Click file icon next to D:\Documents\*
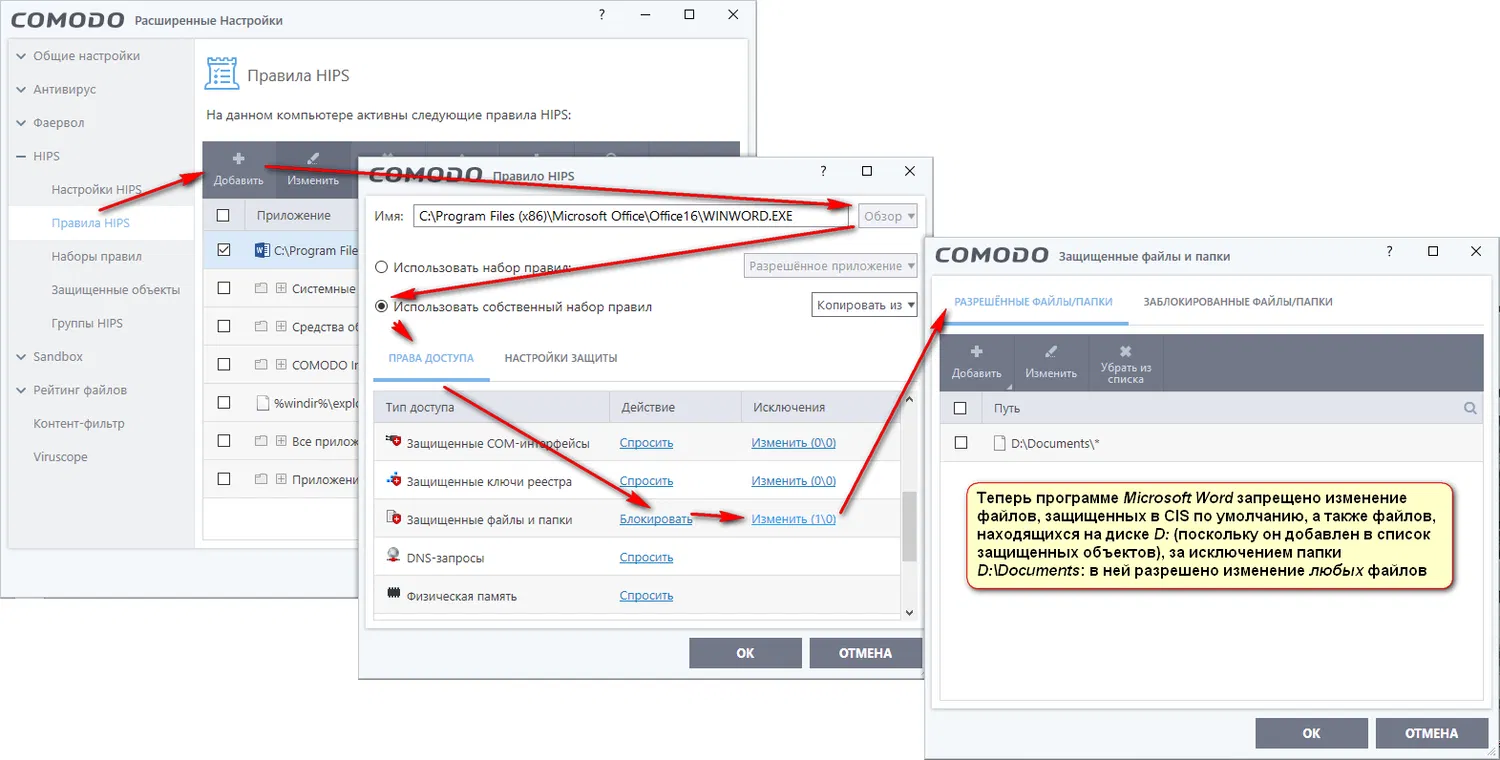Screen dimensions: 1500x760 click(x=998, y=443)
